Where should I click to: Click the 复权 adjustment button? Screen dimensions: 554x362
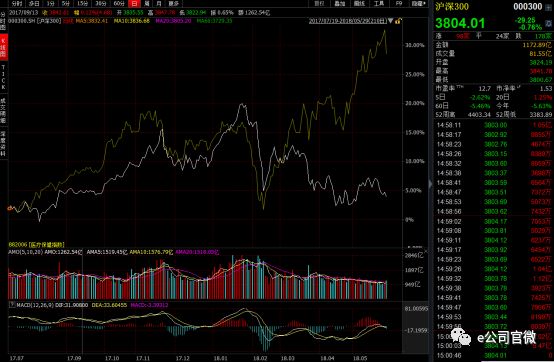coord(319,4)
